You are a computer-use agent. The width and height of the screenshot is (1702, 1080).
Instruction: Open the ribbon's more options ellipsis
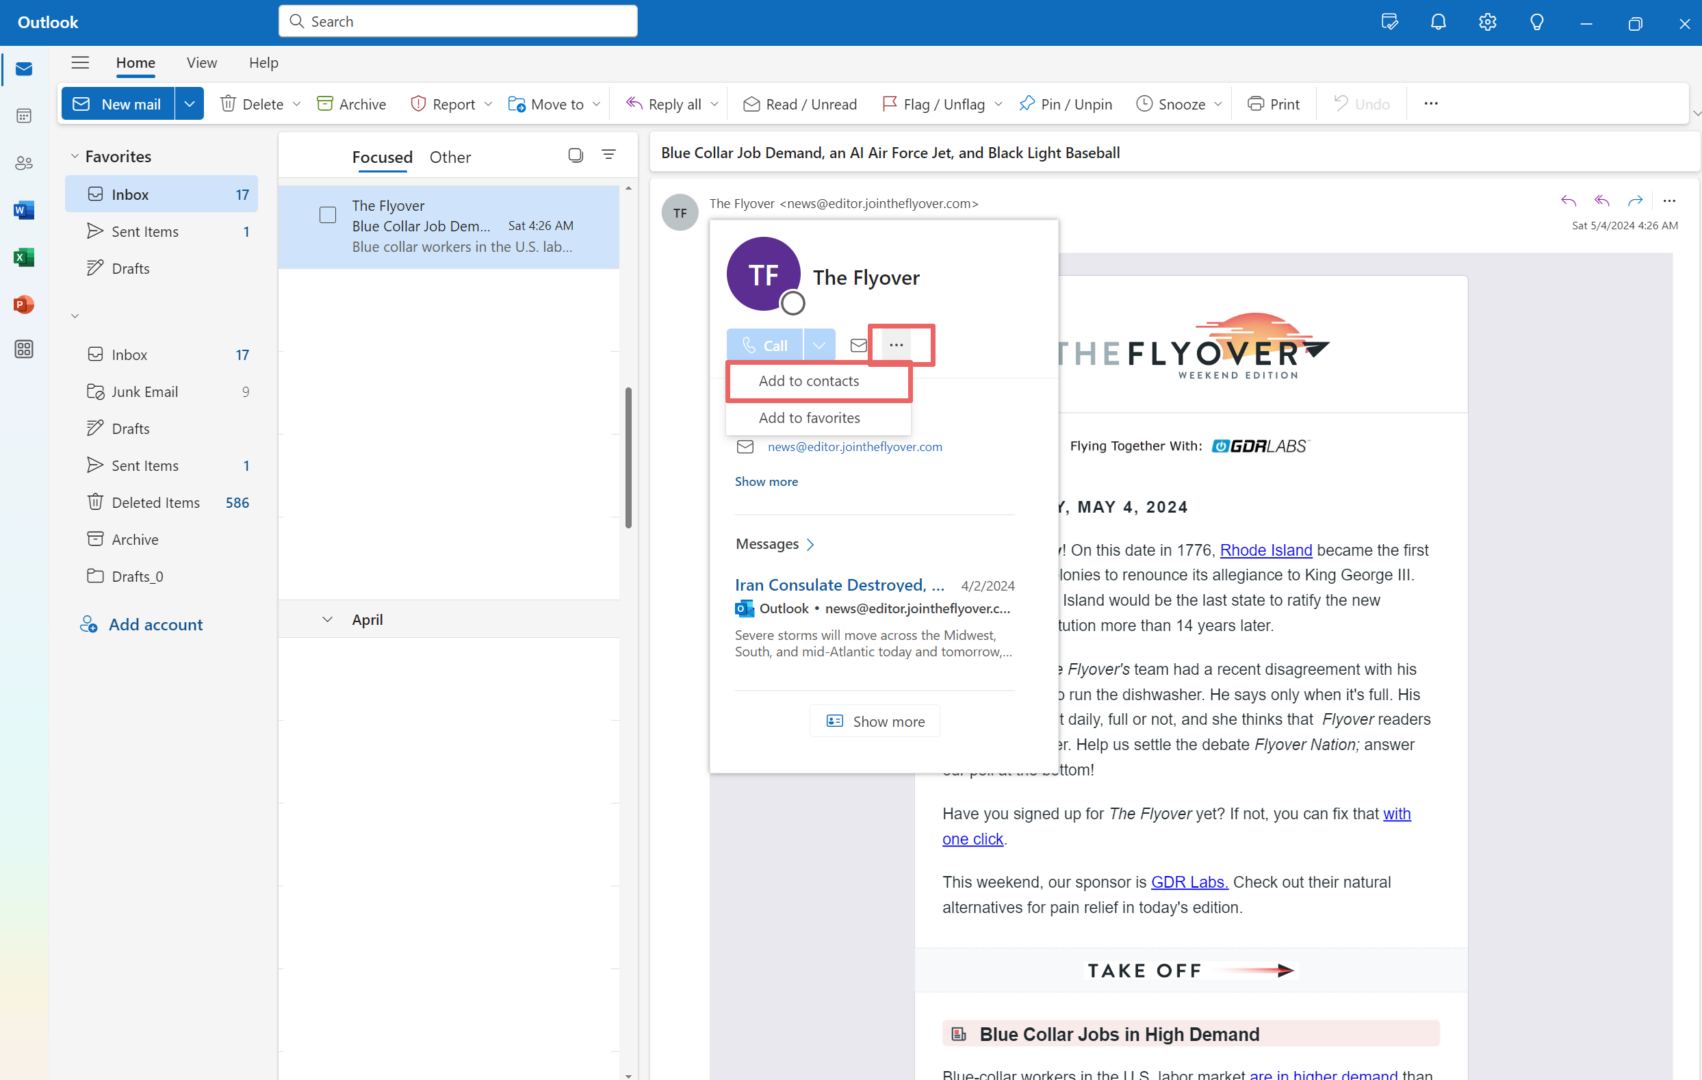(x=1431, y=104)
